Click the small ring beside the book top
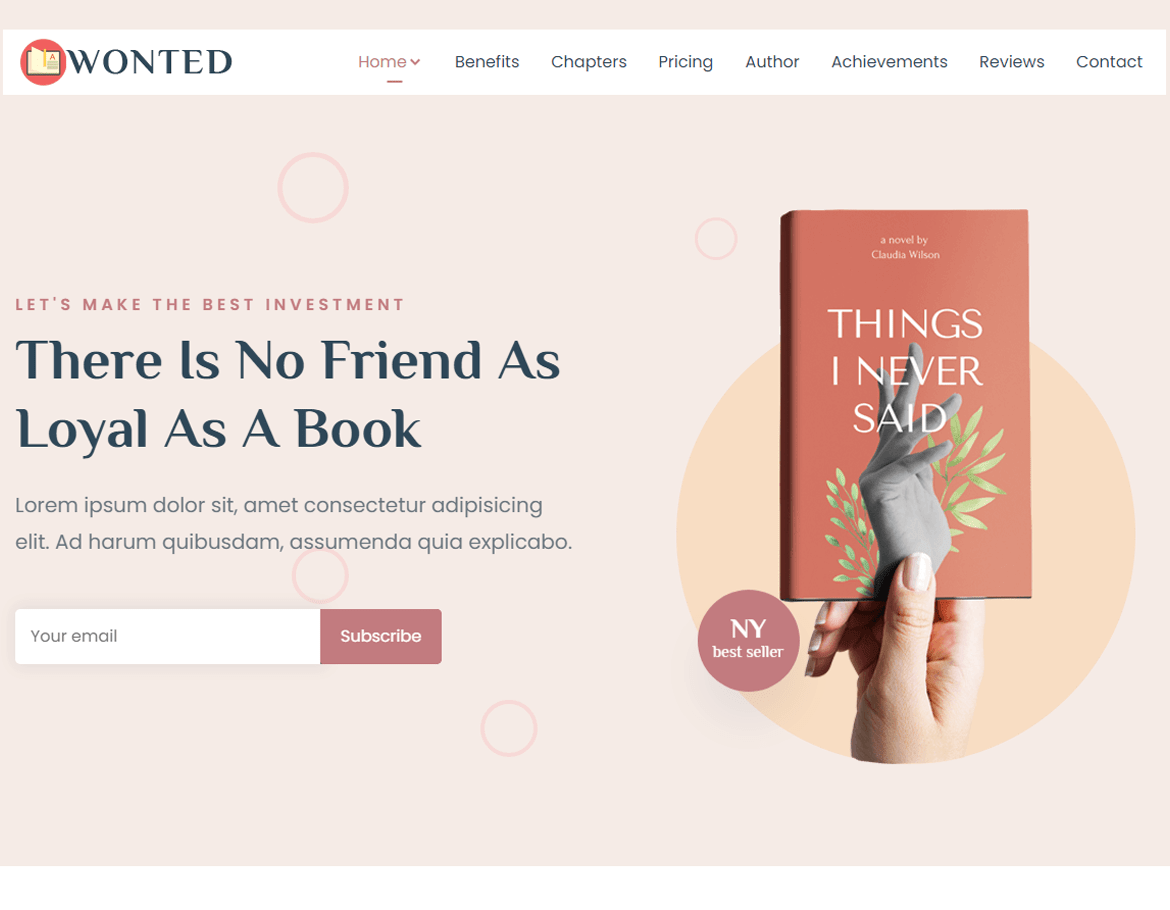Viewport: 1170px width, 910px height. (x=716, y=239)
